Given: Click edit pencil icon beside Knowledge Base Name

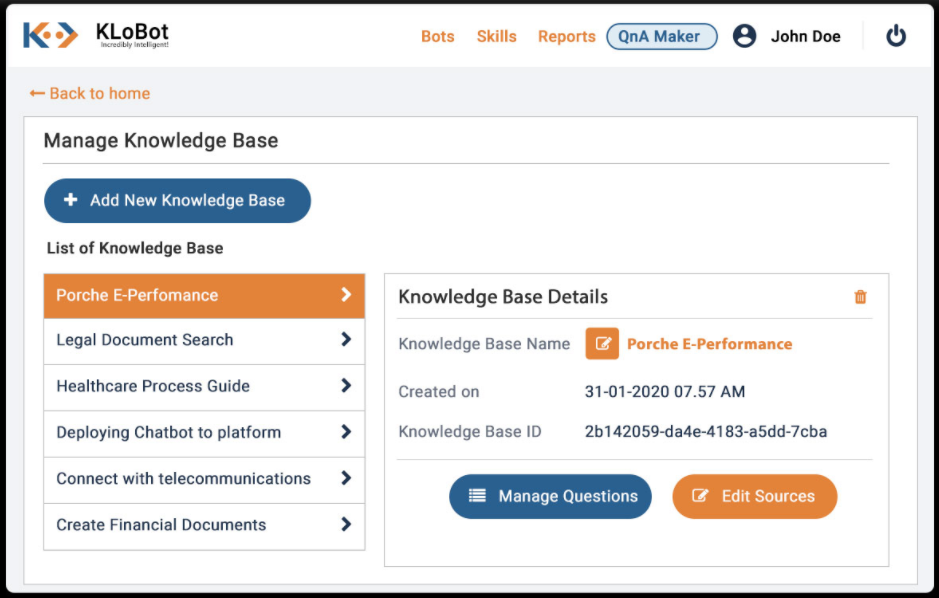Looking at the screenshot, I should tap(602, 344).
